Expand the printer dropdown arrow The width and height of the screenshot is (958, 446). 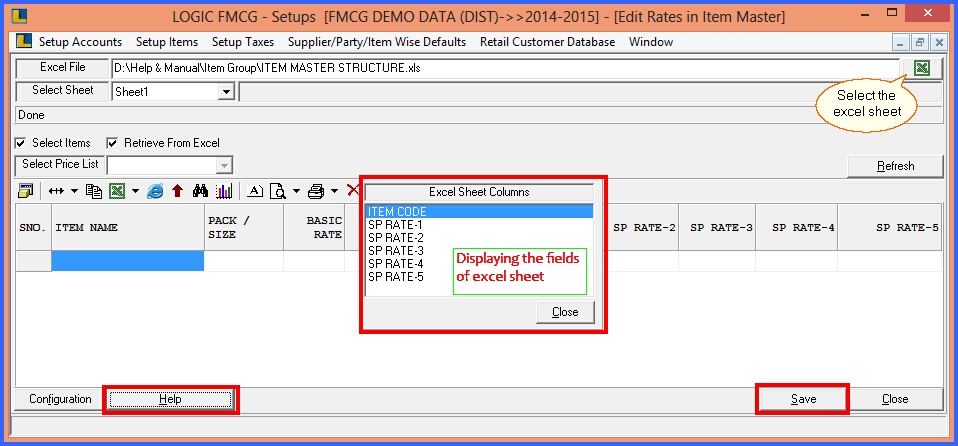pos(334,191)
